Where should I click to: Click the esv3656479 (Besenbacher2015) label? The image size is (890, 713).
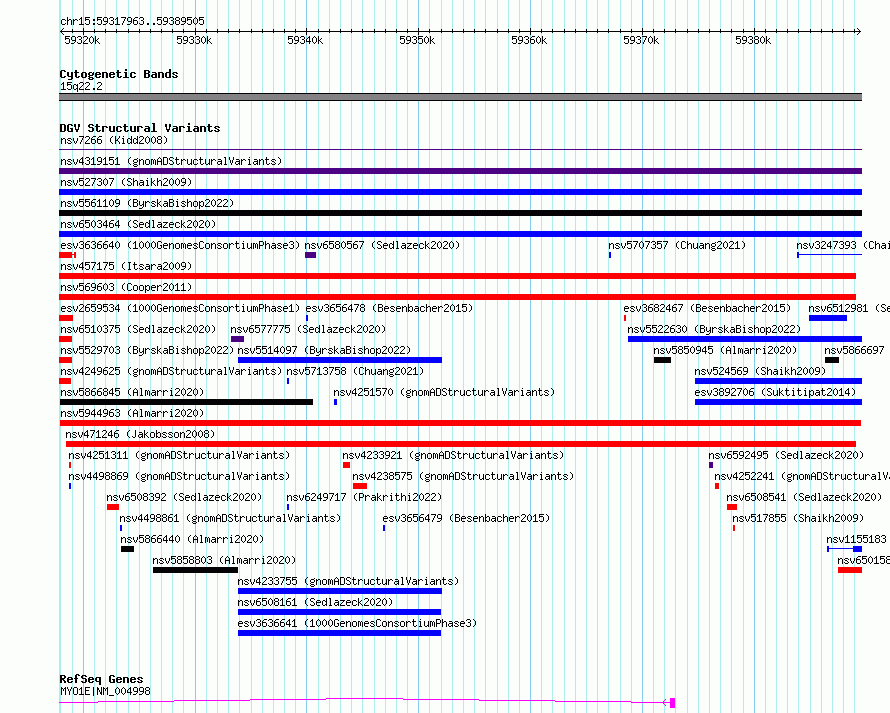pyautogui.click(x=466, y=518)
